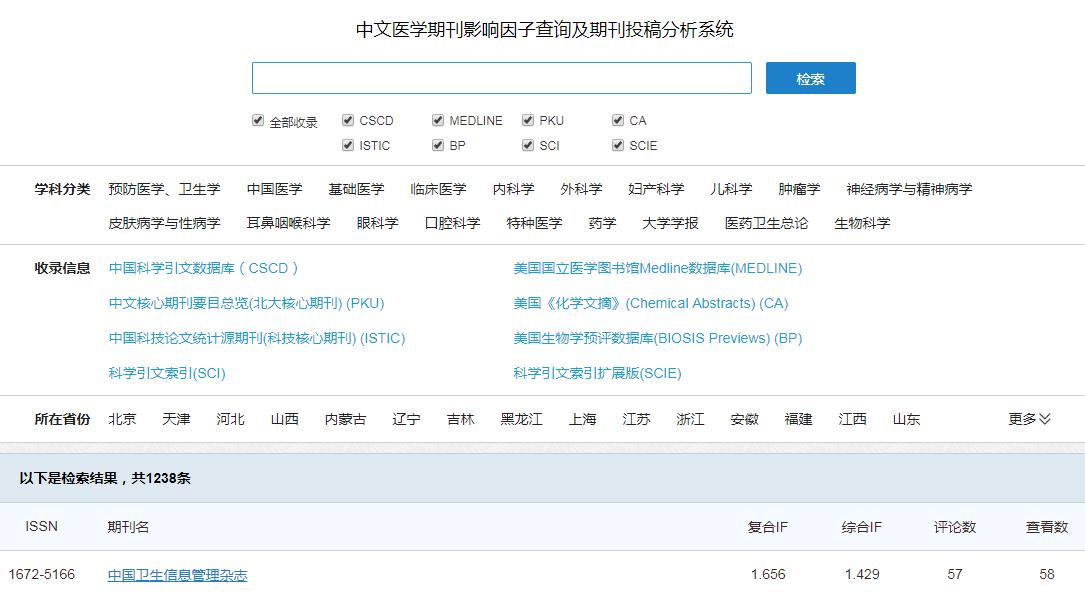Viewport: 1085px width, 596px height.
Task: Uncheck the ISTIC checkbox
Action: click(348, 145)
